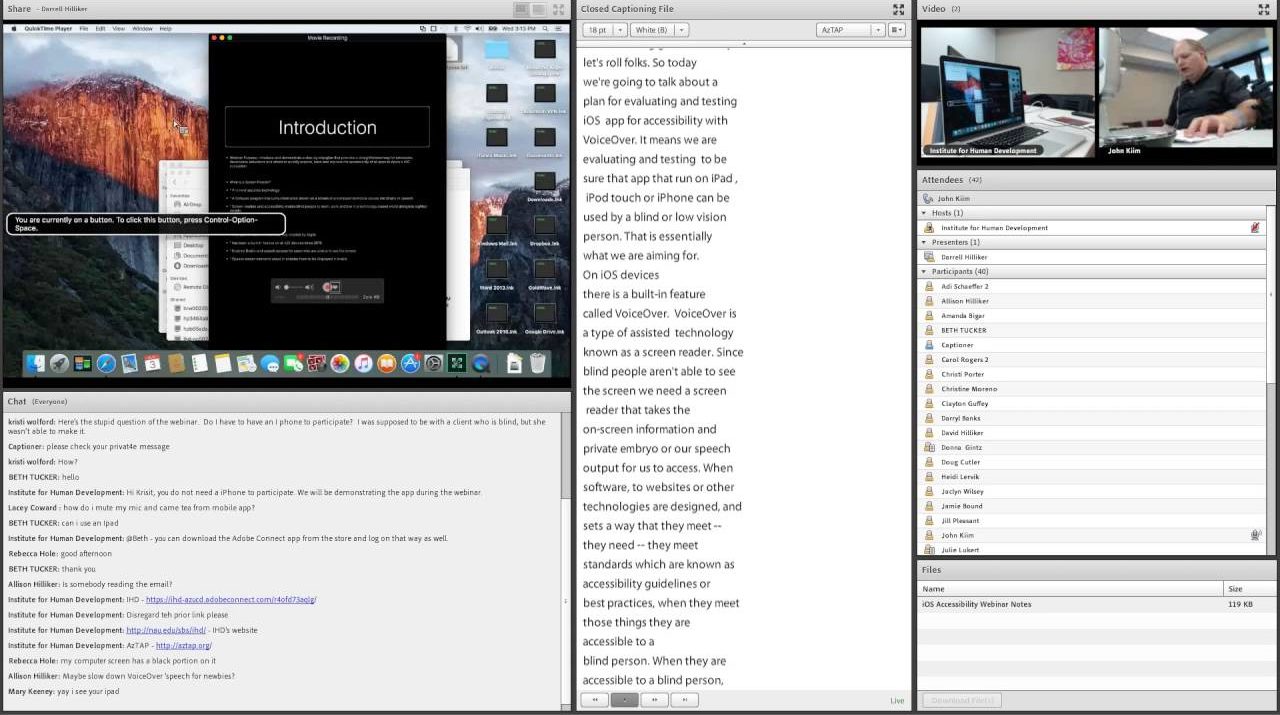This screenshot has width=1280, height=715.
Task: Open the caption options menu icon
Action: click(x=896, y=30)
